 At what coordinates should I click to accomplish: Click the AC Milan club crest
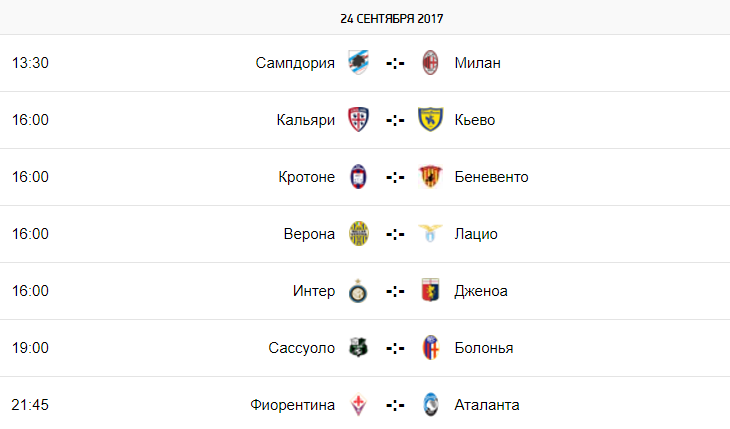430,62
